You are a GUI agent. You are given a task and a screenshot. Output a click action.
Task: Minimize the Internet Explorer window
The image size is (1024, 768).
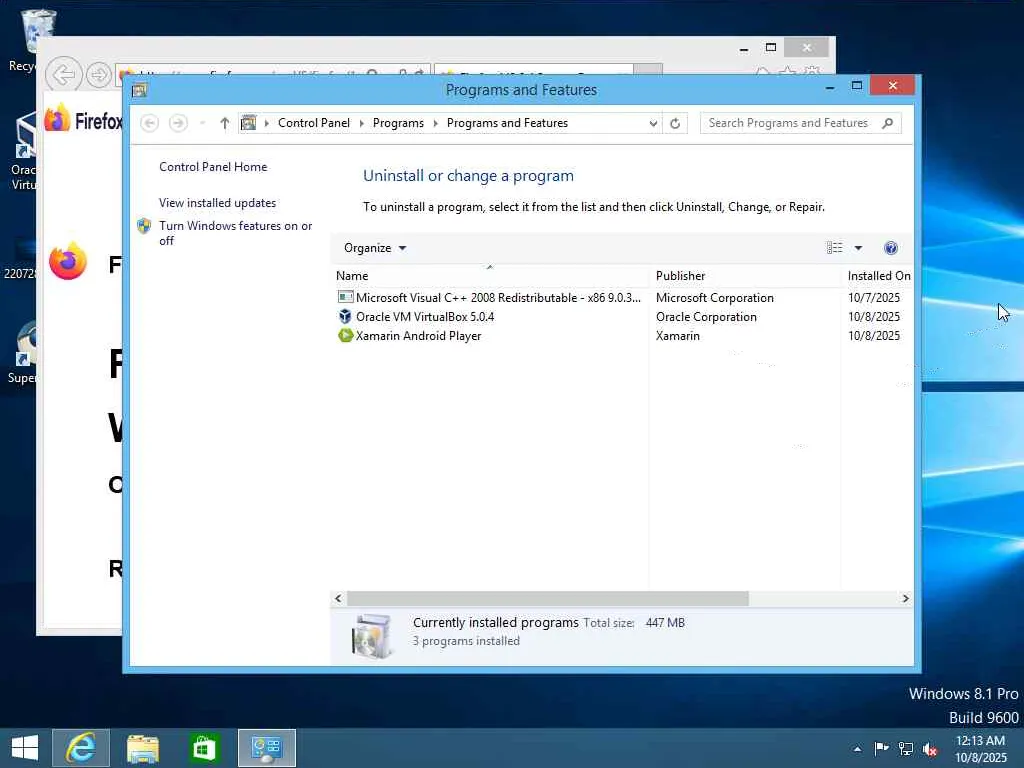pyautogui.click(x=744, y=49)
